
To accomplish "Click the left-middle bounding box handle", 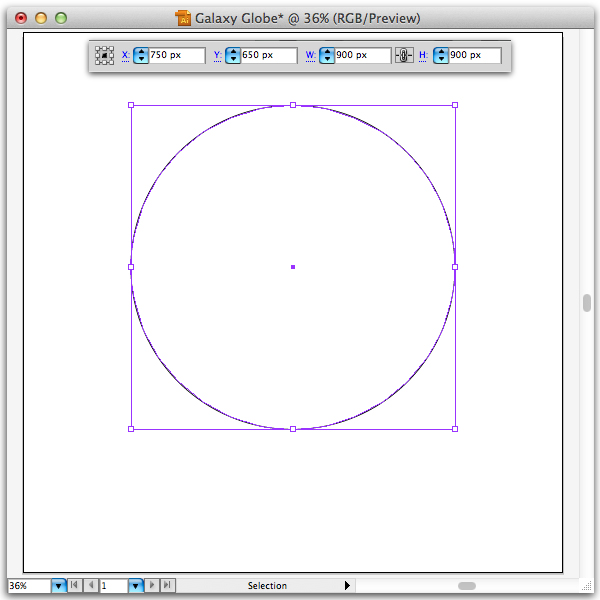I will pos(131,267).
